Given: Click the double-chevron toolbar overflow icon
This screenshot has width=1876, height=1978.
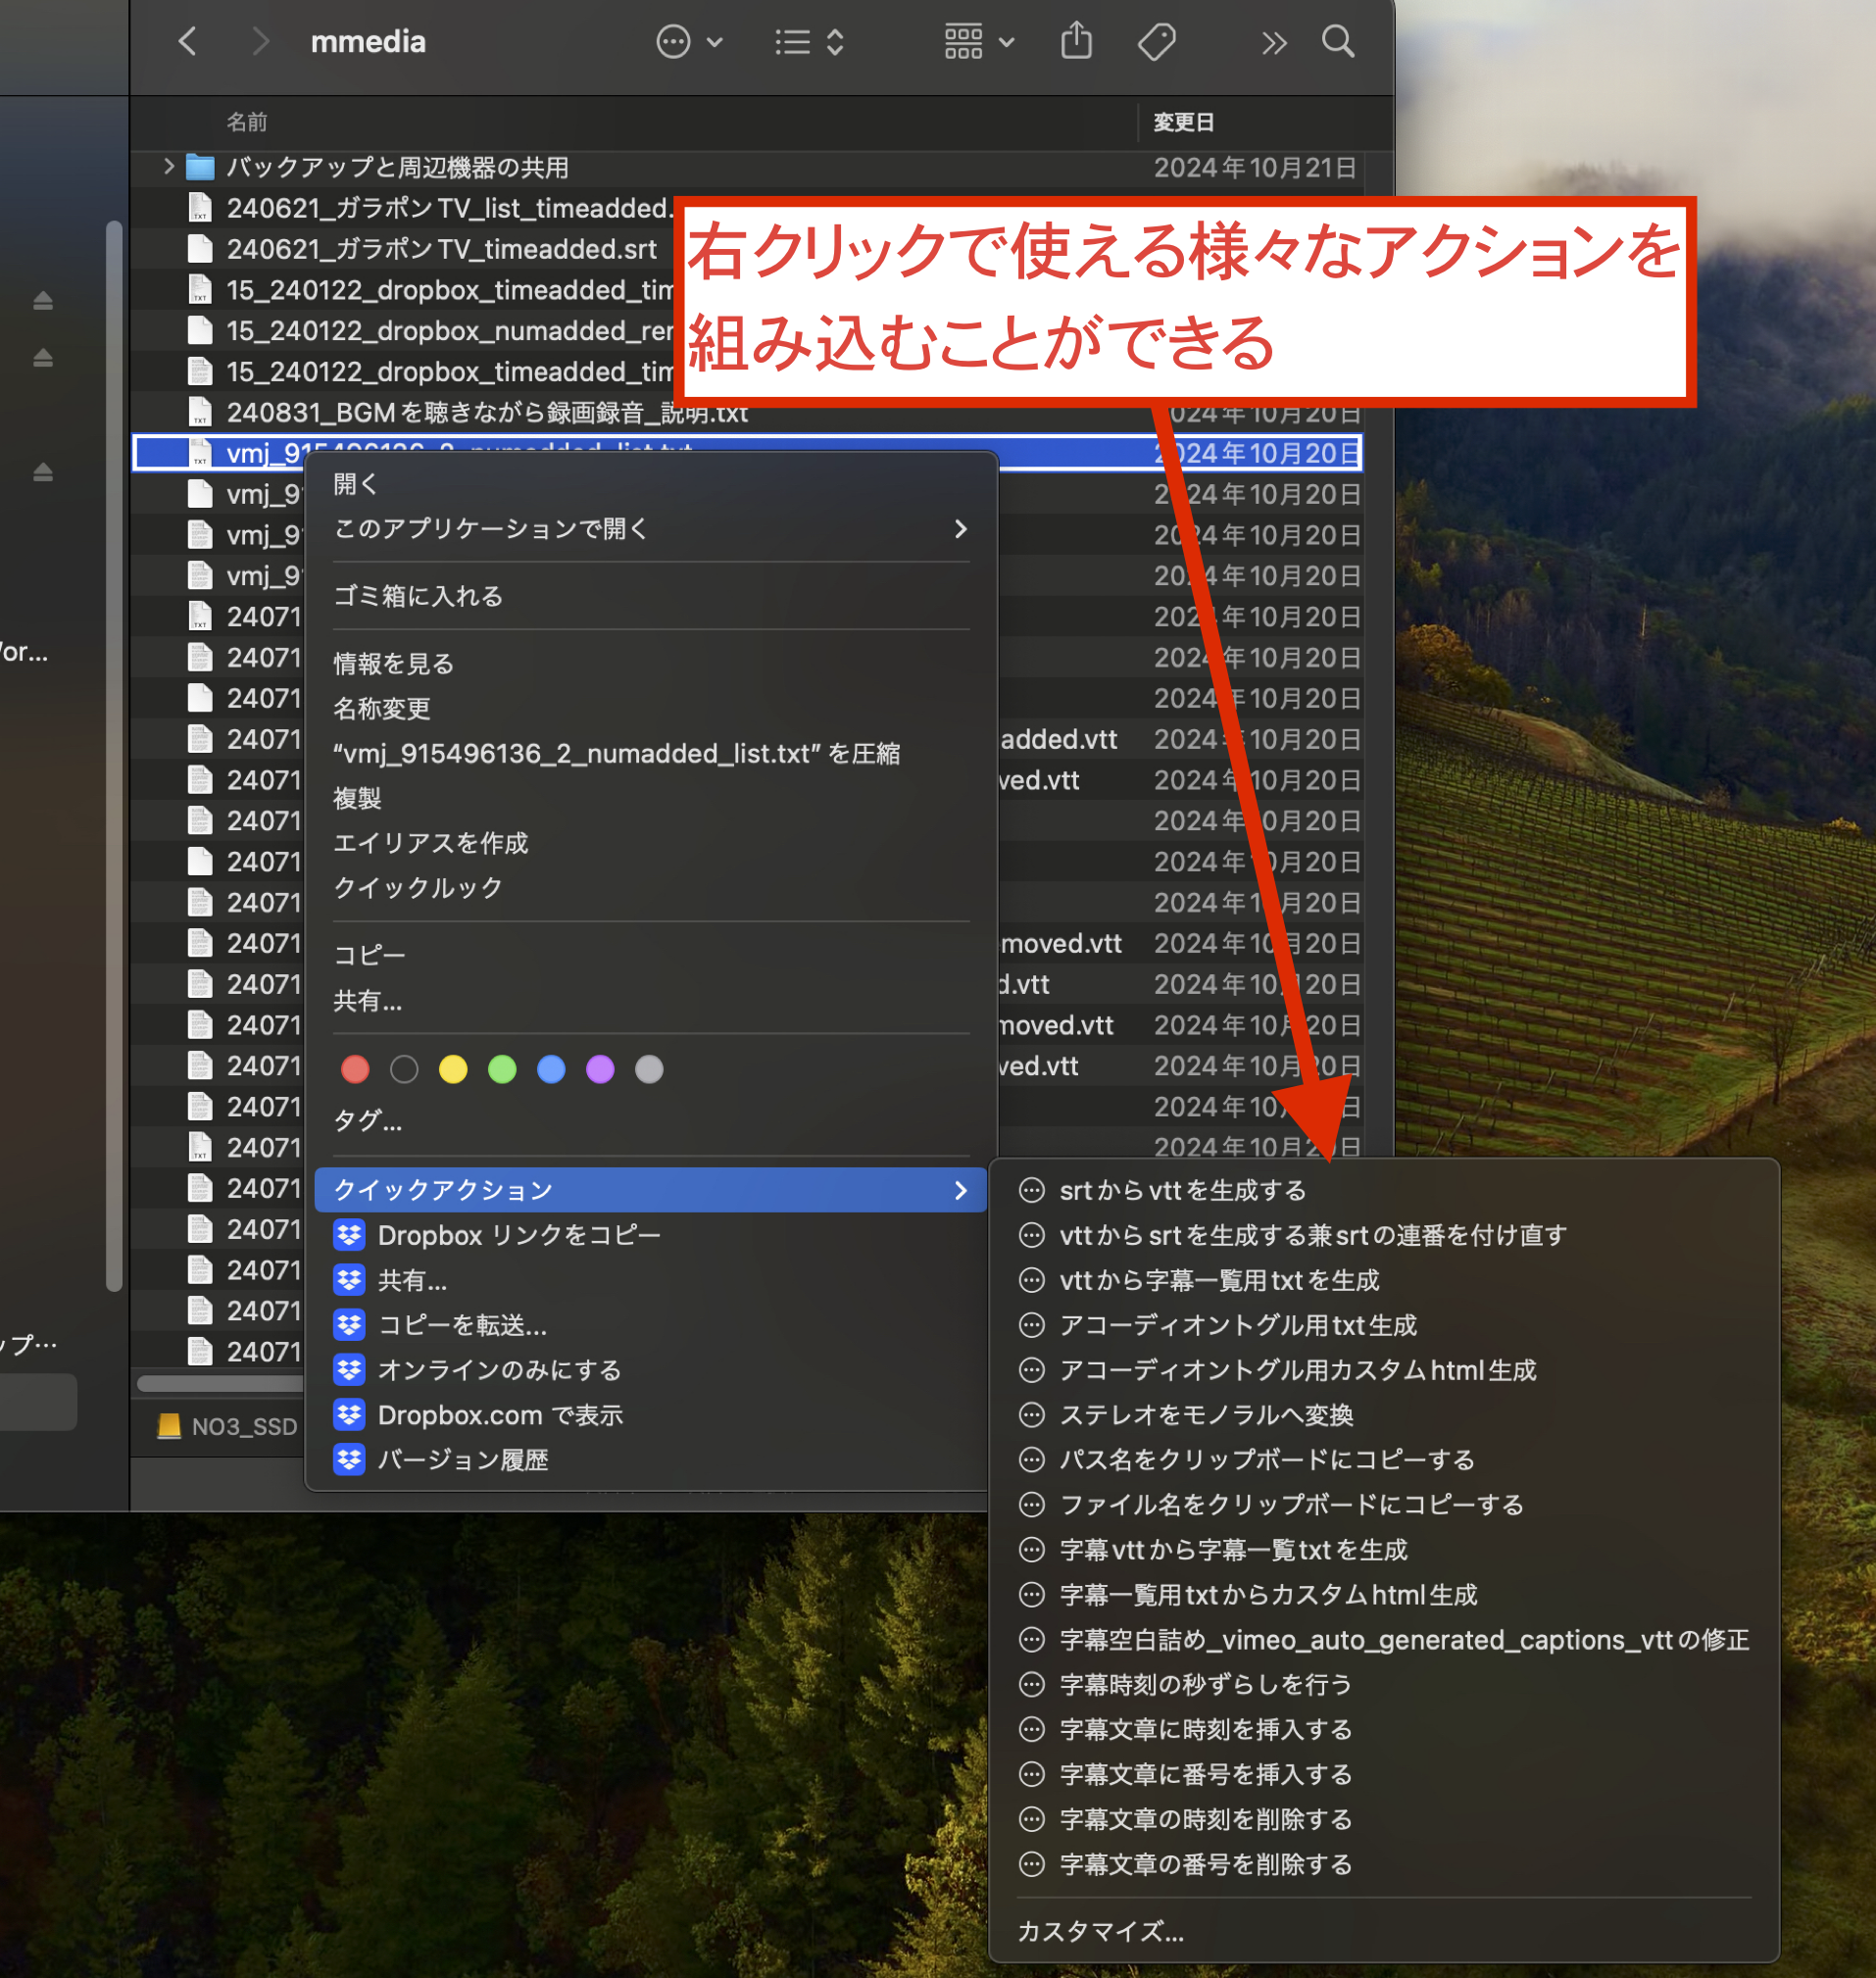Looking at the screenshot, I should 1272,43.
